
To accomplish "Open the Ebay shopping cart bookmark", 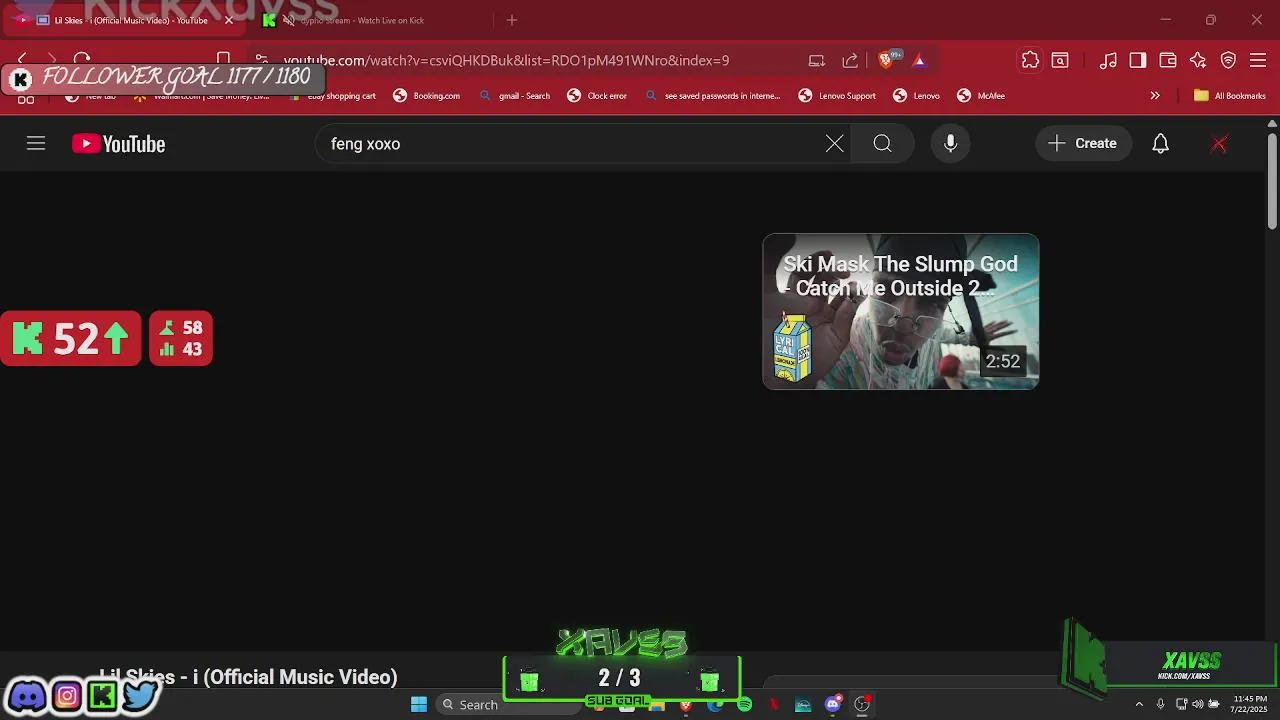I will (332, 96).
